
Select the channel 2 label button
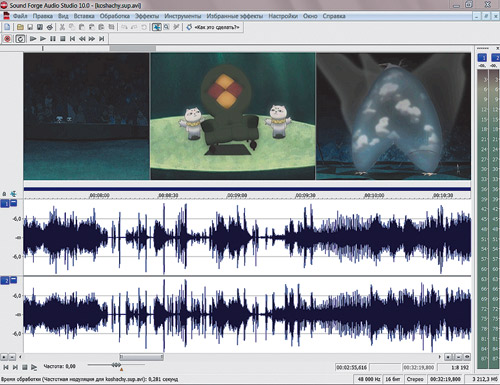[5, 281]
